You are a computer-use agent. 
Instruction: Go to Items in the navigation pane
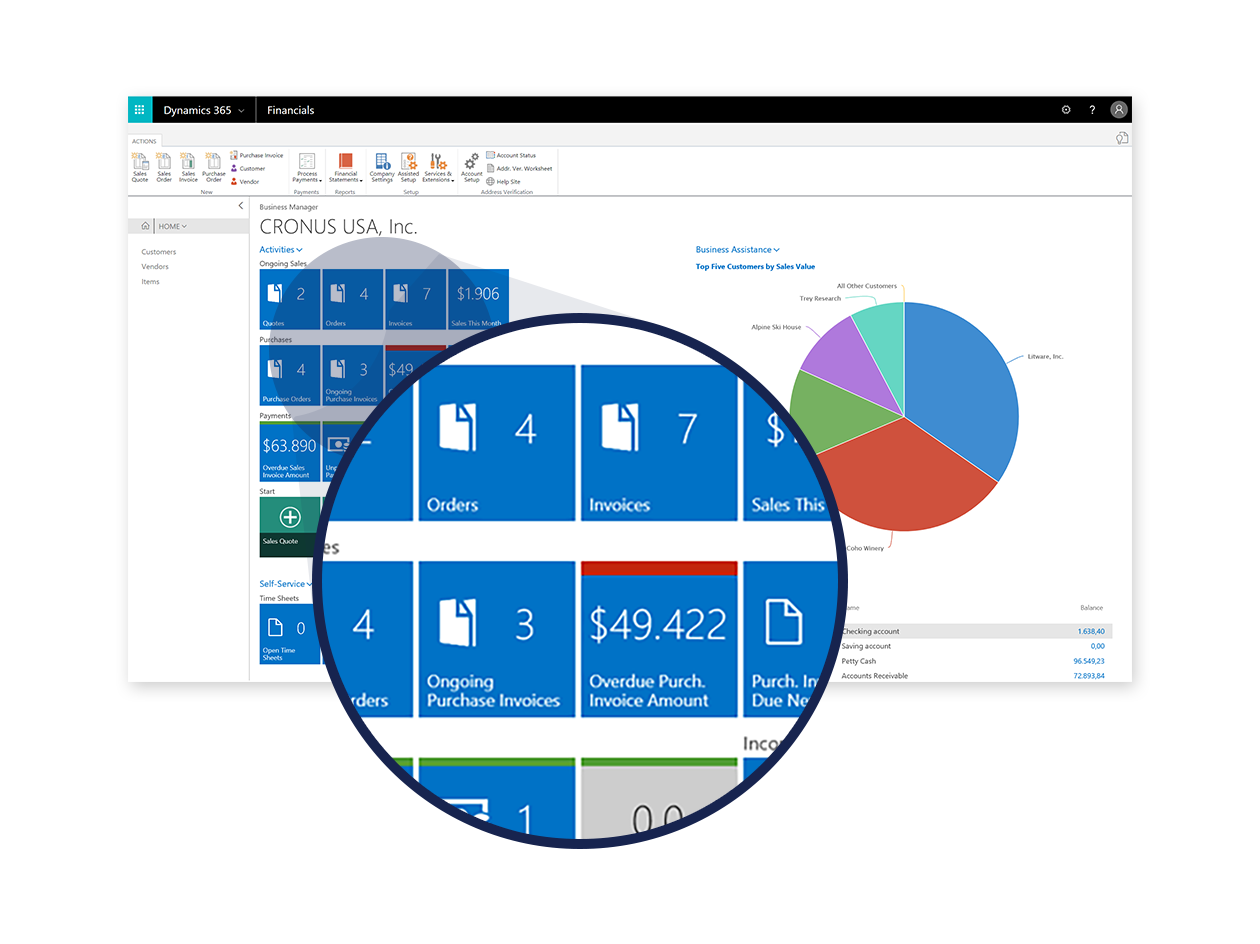150,282
